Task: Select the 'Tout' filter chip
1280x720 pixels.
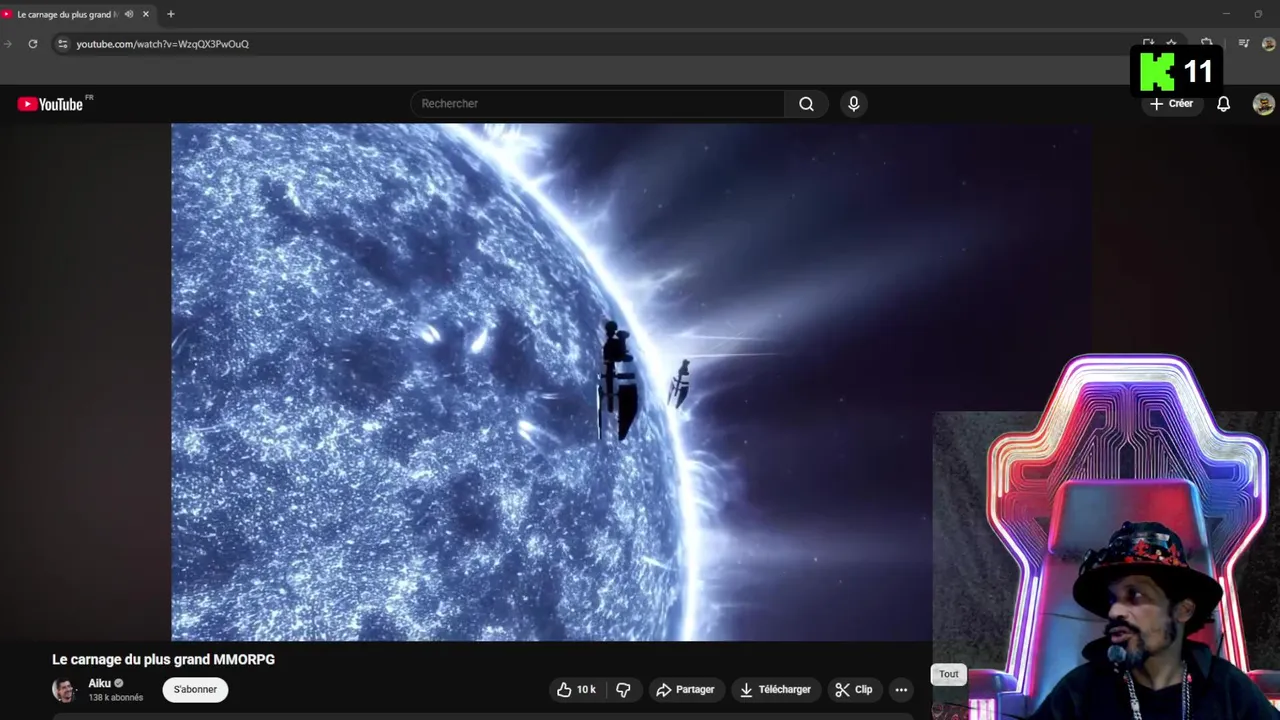Action: (949, 674)
